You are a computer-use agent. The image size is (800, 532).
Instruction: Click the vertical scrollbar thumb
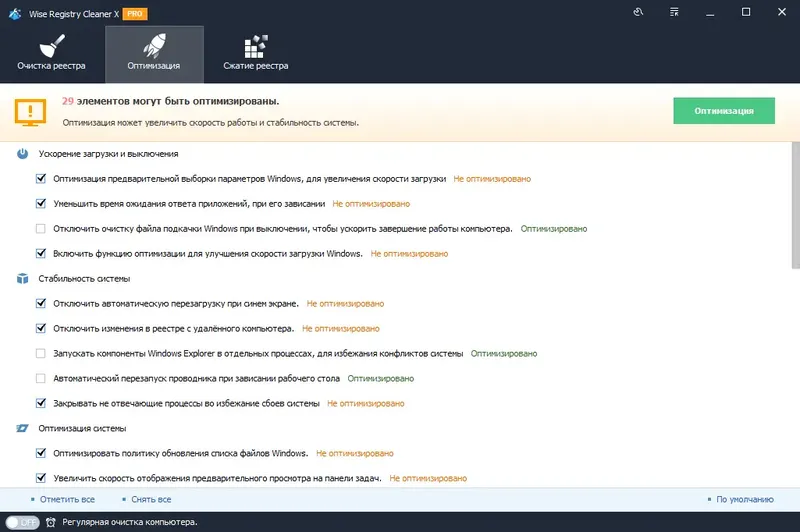(795, 206)
